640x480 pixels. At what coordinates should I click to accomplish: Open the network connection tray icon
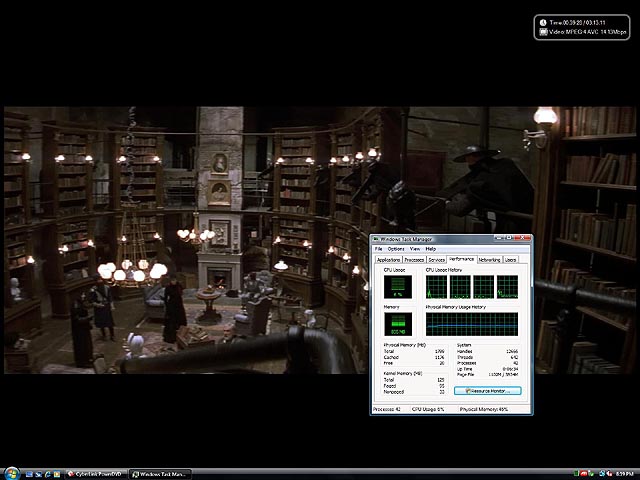pyautogui.click(x=602, y=474)
